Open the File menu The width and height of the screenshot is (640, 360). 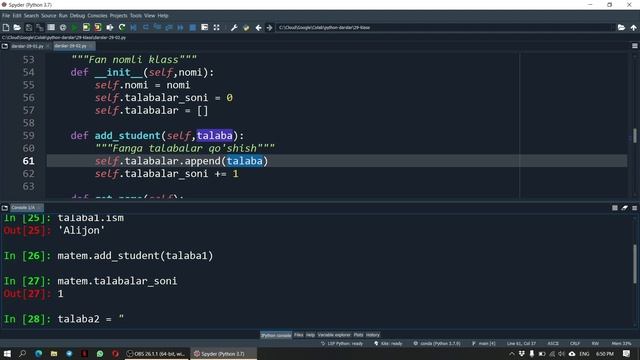6,16
